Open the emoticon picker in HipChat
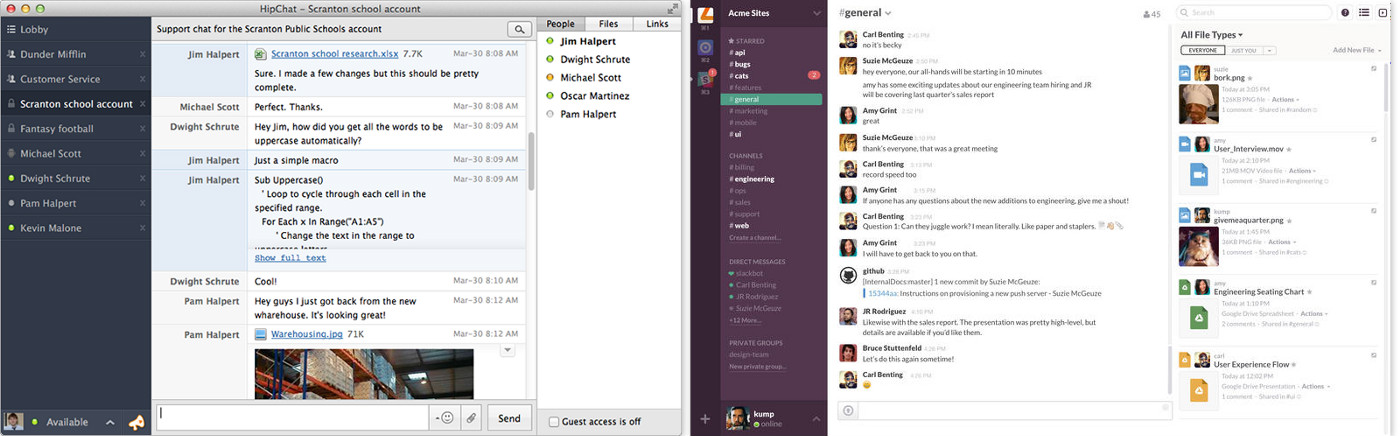1400x436 pixels. (x=445, y=418)
